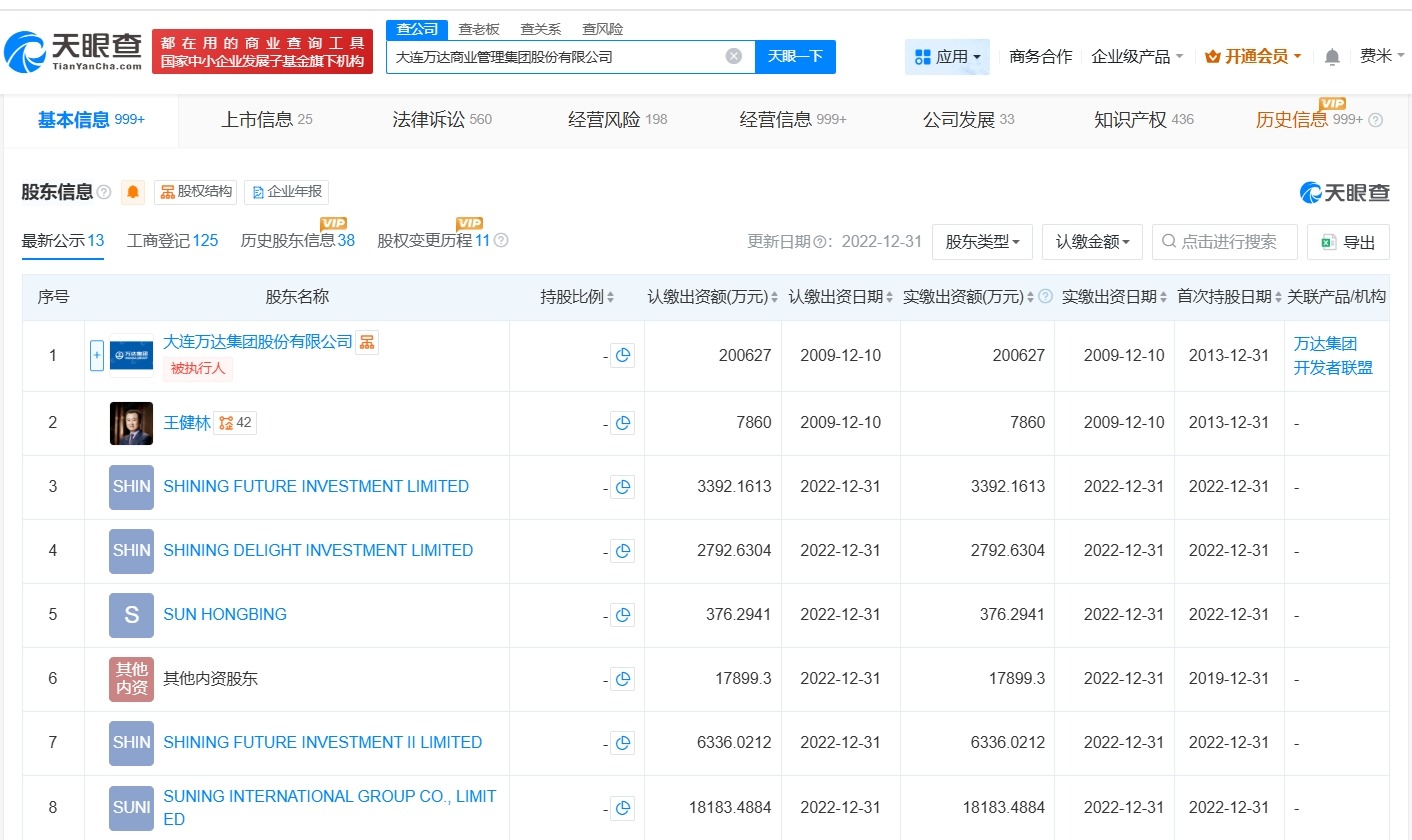Screen dimensions: 1412x840
Task: Open the bell notification icon beside 股东信息
Action: [x=133, y=192]
